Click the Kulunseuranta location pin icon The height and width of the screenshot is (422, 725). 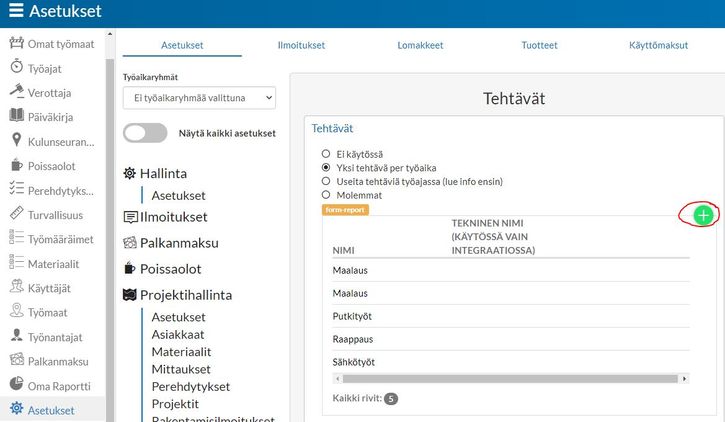click(x=17, y=141)
